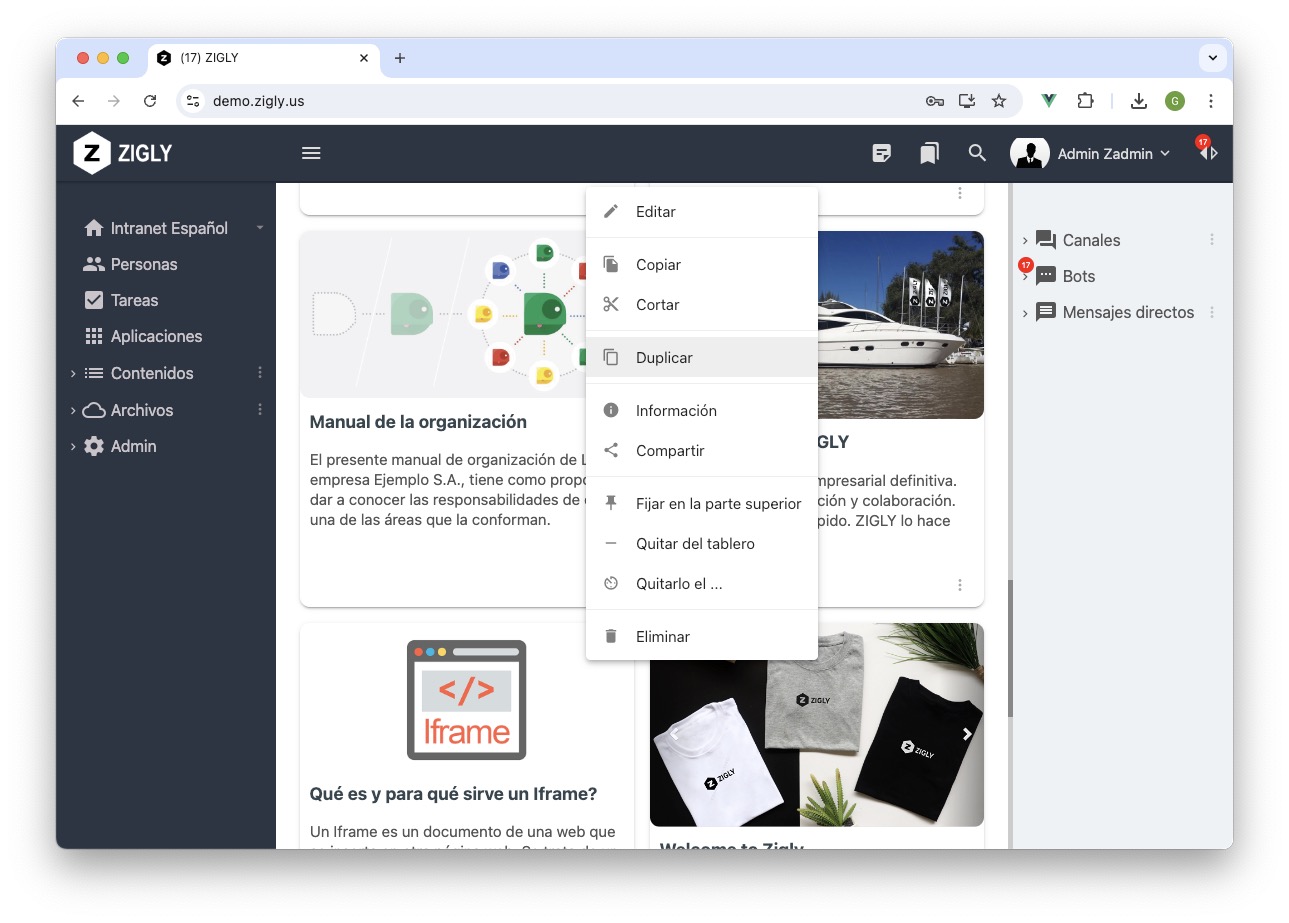The image size is (1289, 923).
Task: Go back in t-shirt carousel with left arrow
Action: 673,734
